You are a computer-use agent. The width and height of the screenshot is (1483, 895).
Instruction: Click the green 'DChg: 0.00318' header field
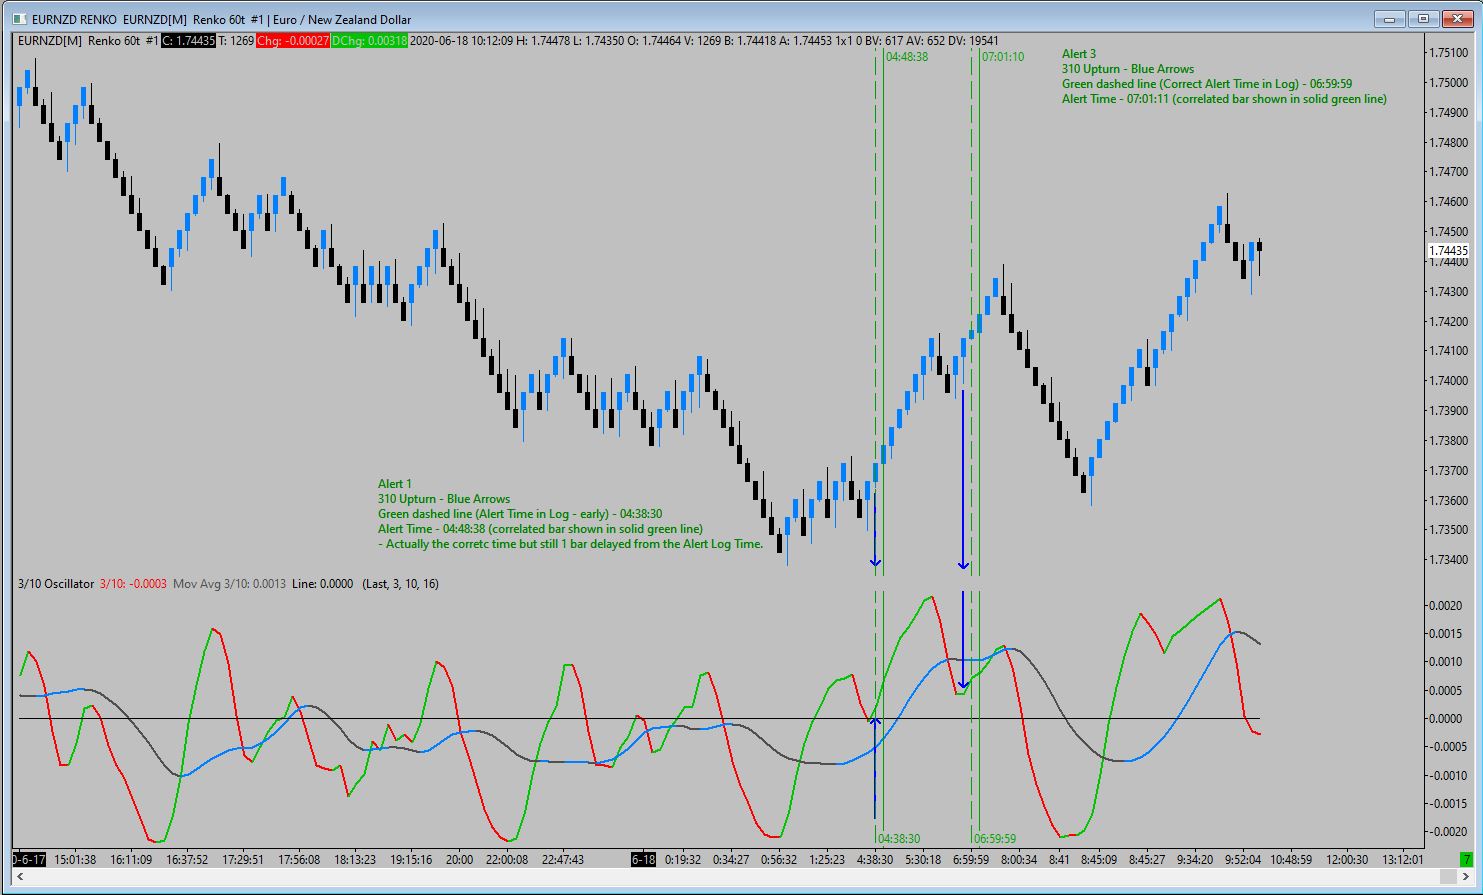pyautogui.click(x=369, y=41)
